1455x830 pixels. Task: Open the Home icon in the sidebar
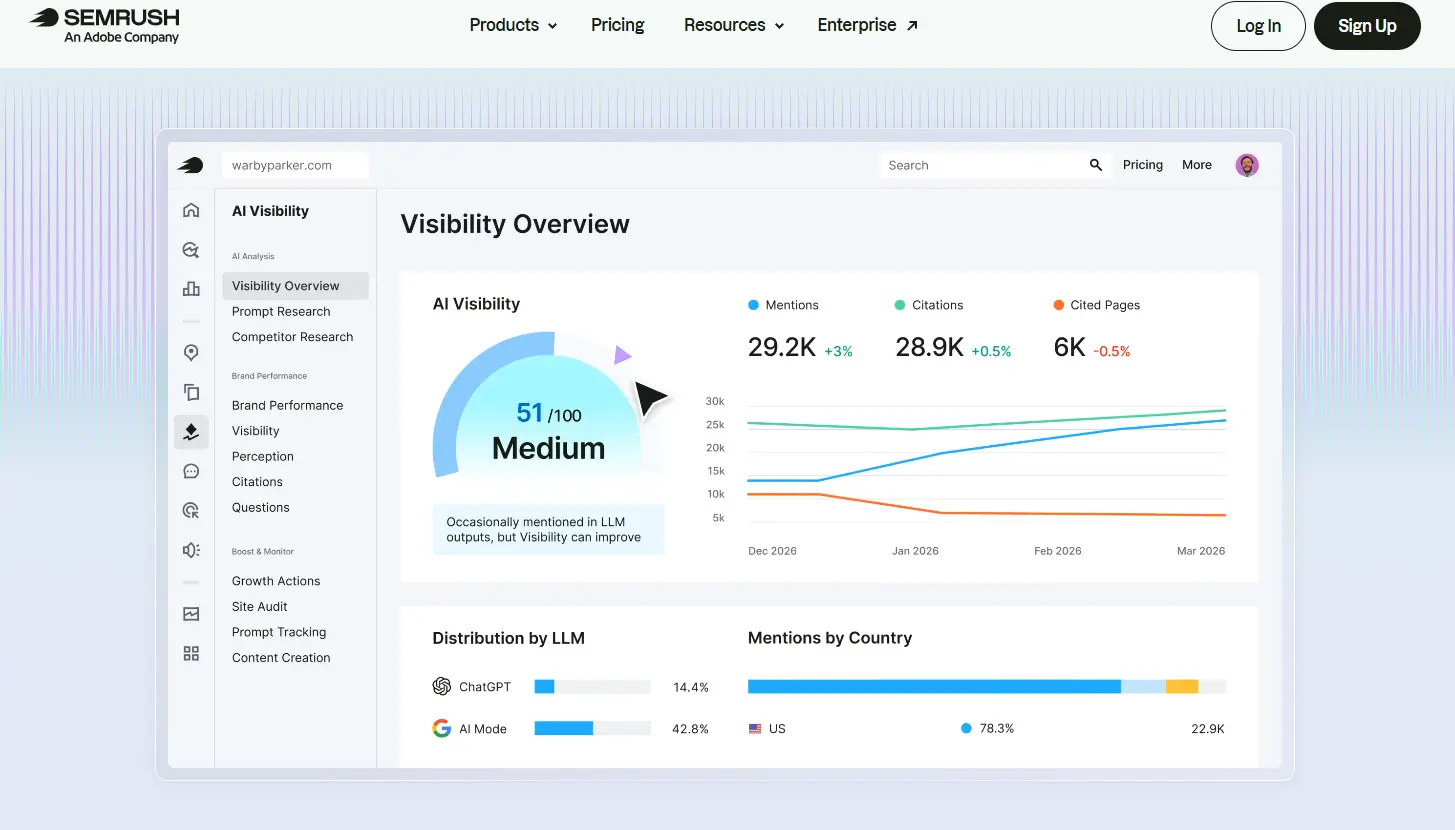[x=191, y=210]
